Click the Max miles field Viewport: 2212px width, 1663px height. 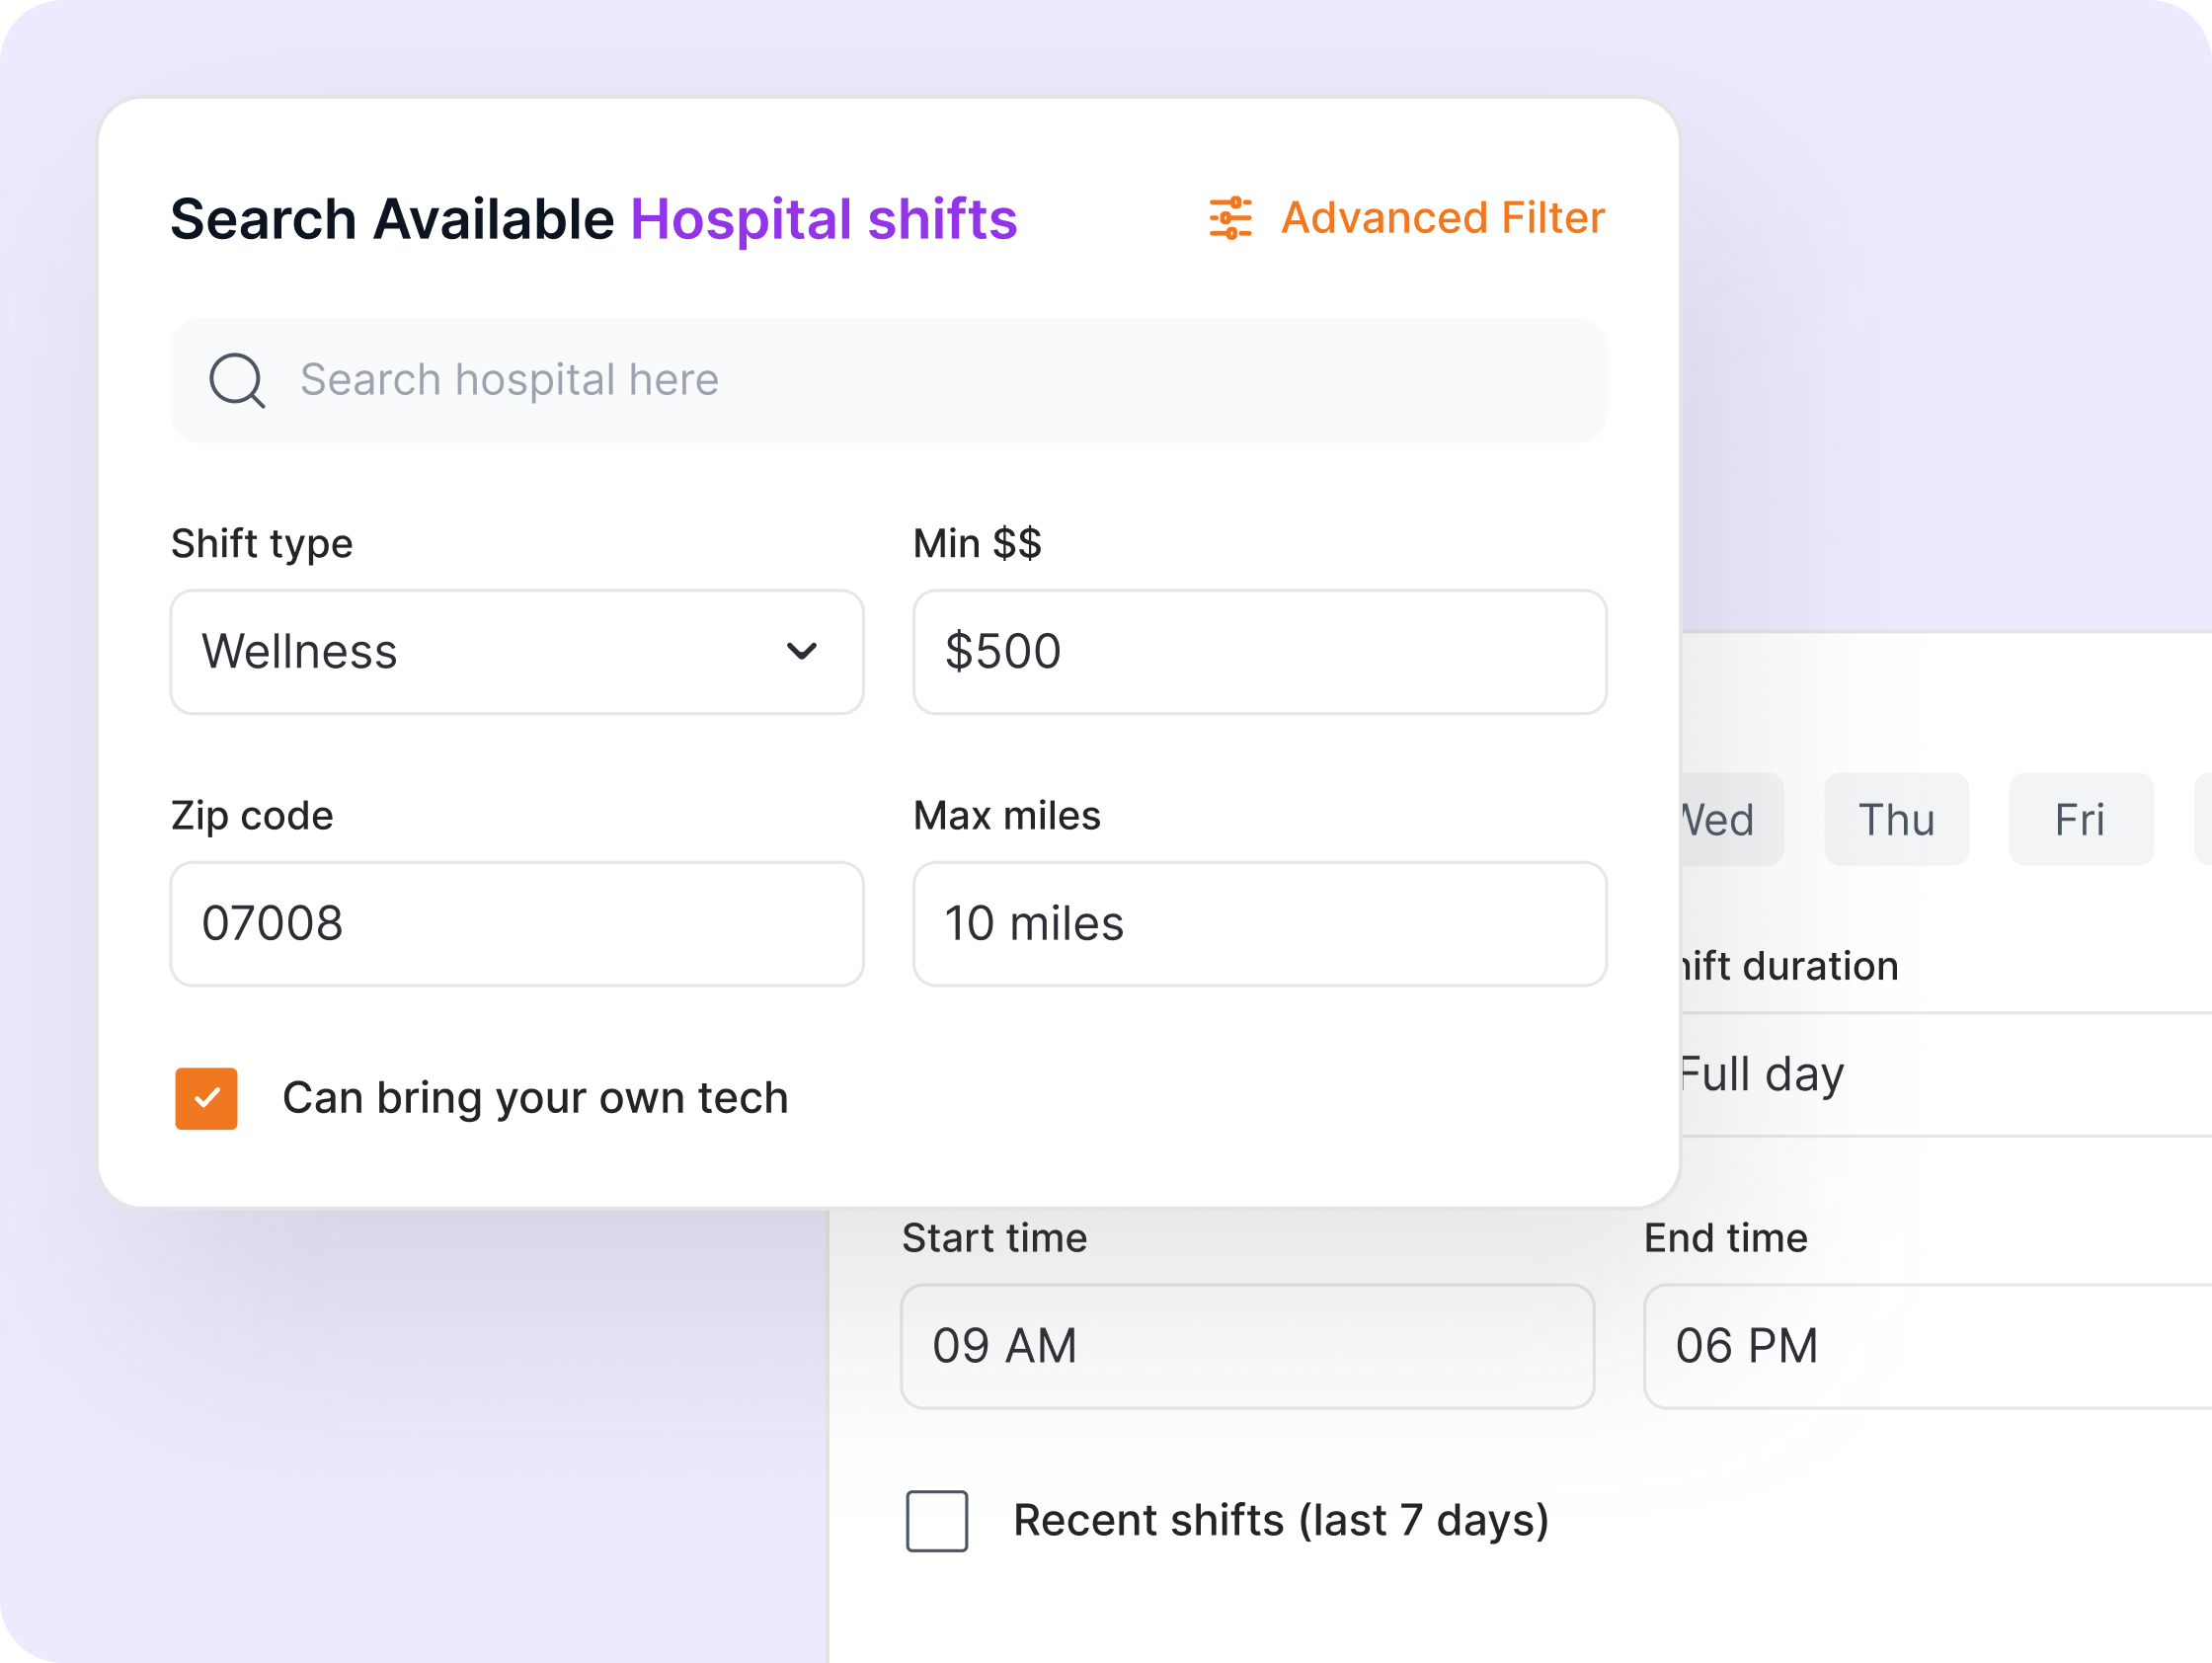coord(1258,923)
